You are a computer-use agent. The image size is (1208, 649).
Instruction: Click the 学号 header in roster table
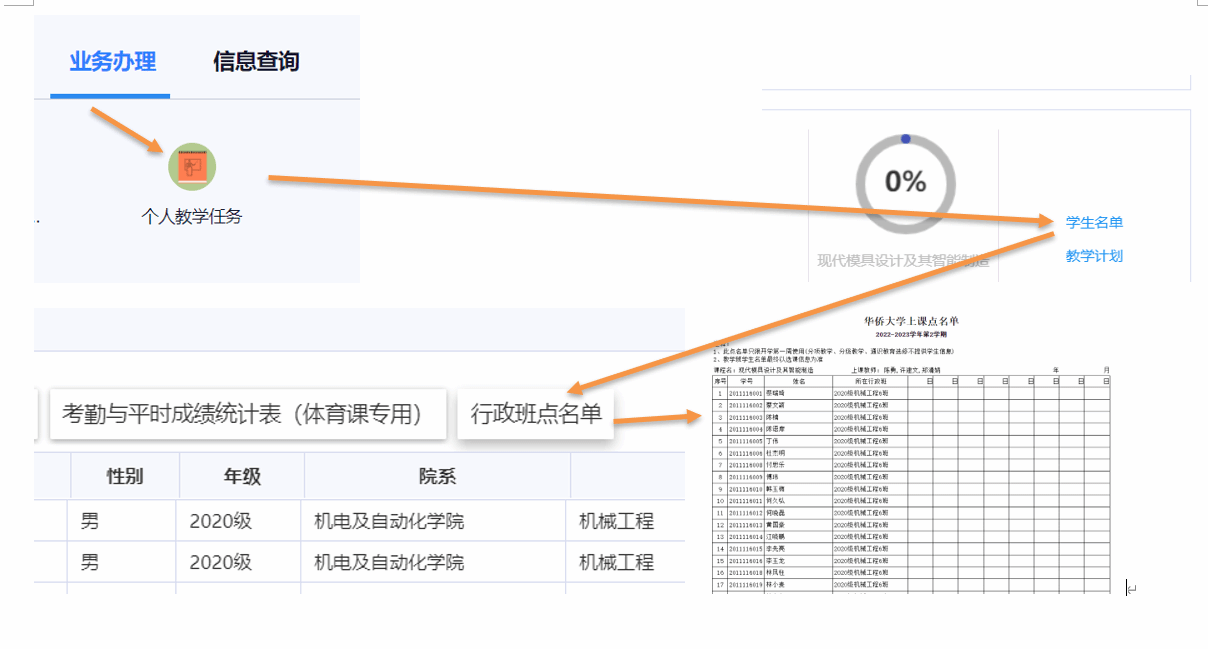[x=746, y=381]
